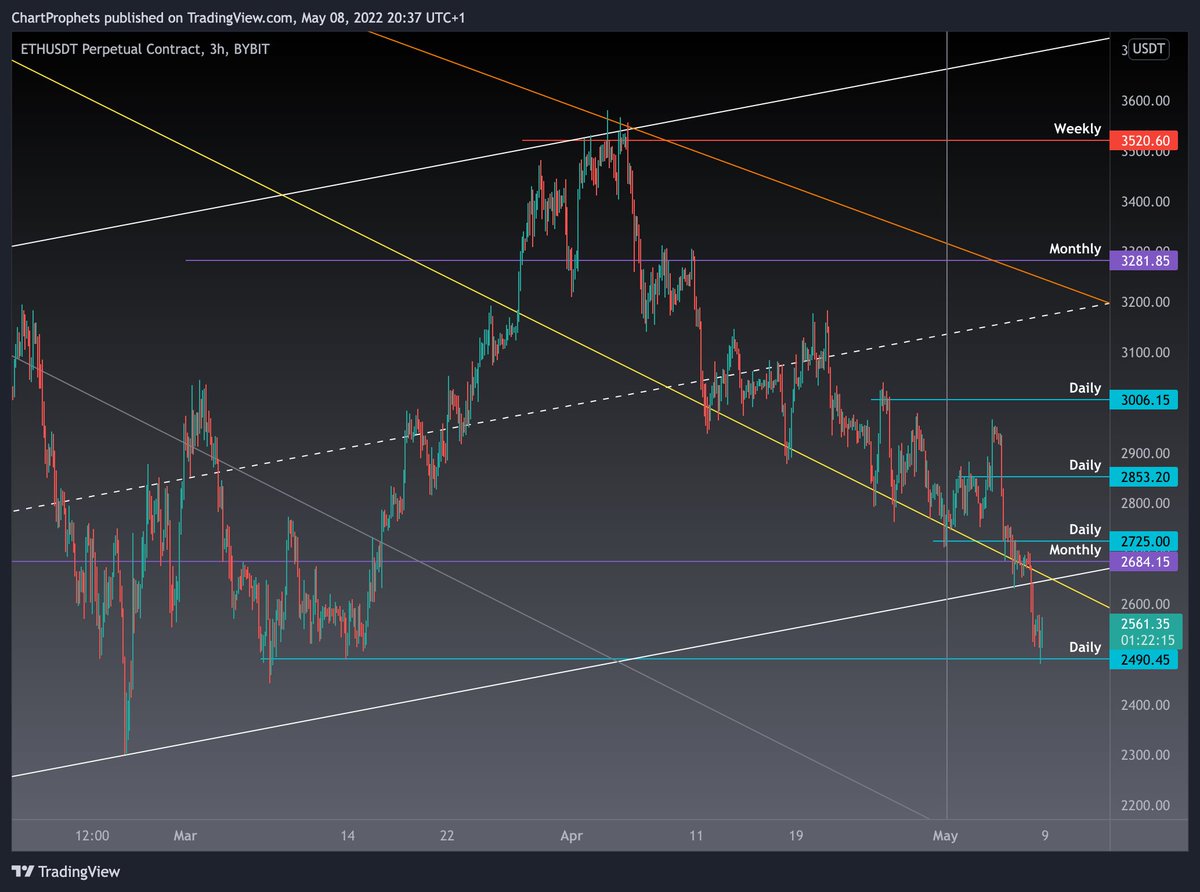Image resolution: width=1200 pixels, height=892 pixels.
Task: Click the 3600.00 price axis value
Action: 1145,101
